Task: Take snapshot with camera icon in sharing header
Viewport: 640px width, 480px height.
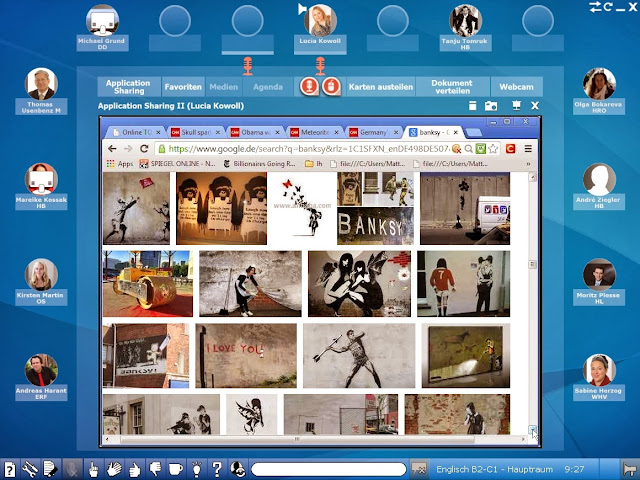Action: pyautogui.click(x=491, y=106)
